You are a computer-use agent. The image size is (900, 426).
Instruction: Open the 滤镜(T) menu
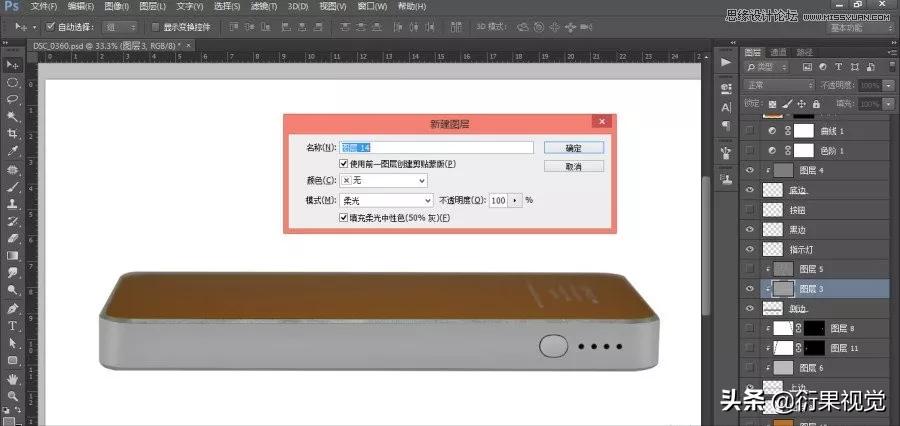click(265, 7)
